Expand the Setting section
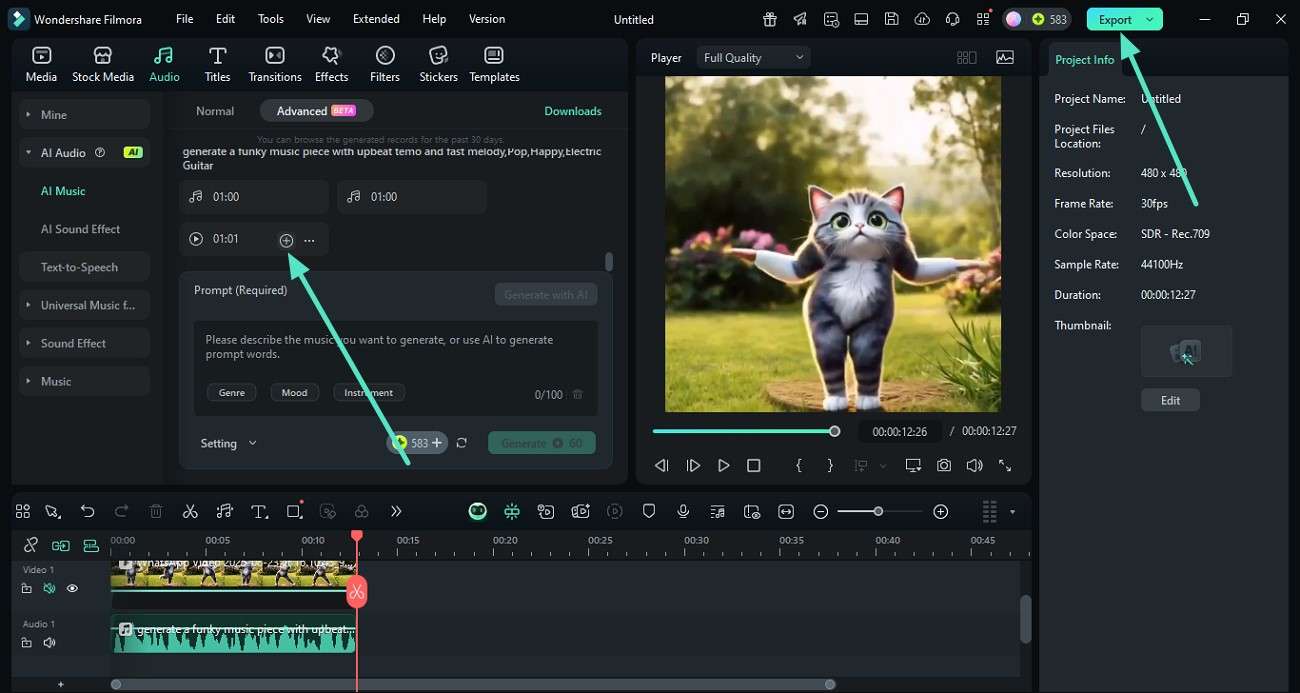Viewport: 1300px width, 693px height. pyautogui.click(x=229, y=443)
